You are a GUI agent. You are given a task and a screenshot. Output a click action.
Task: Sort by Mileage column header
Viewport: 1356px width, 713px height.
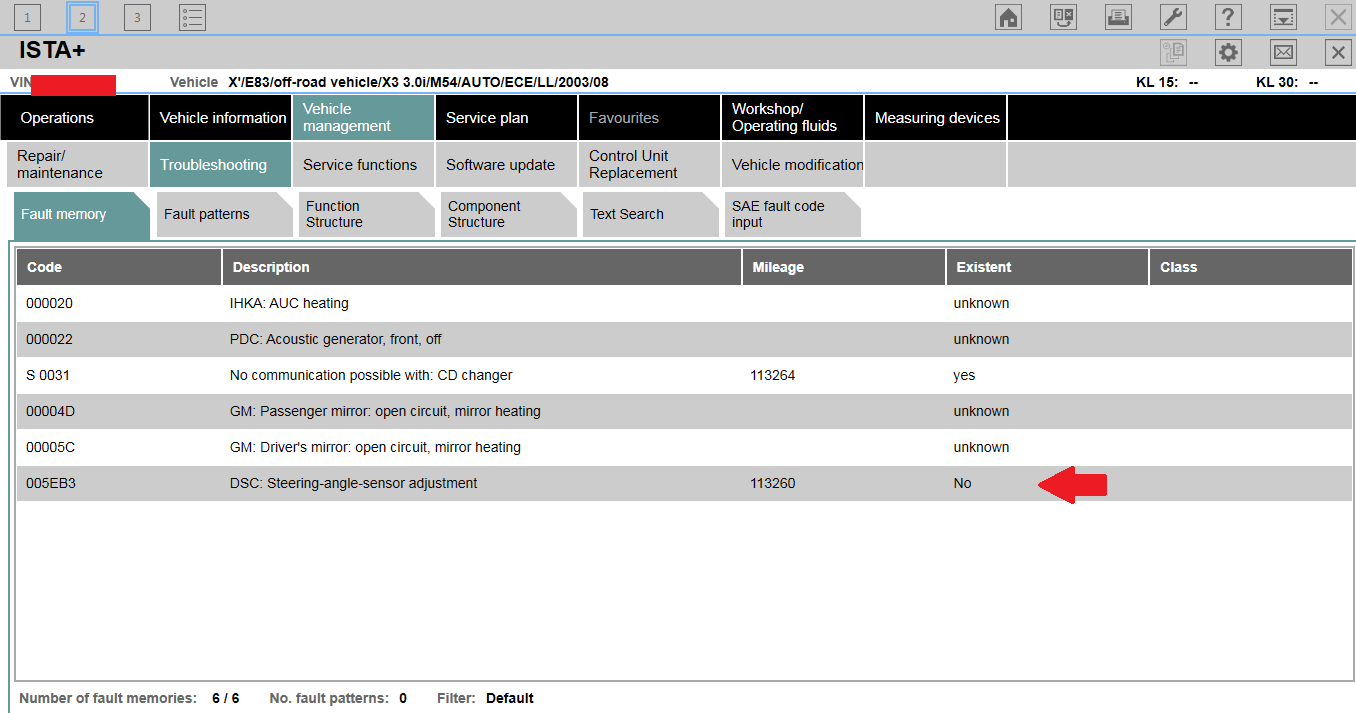(844, 267)
